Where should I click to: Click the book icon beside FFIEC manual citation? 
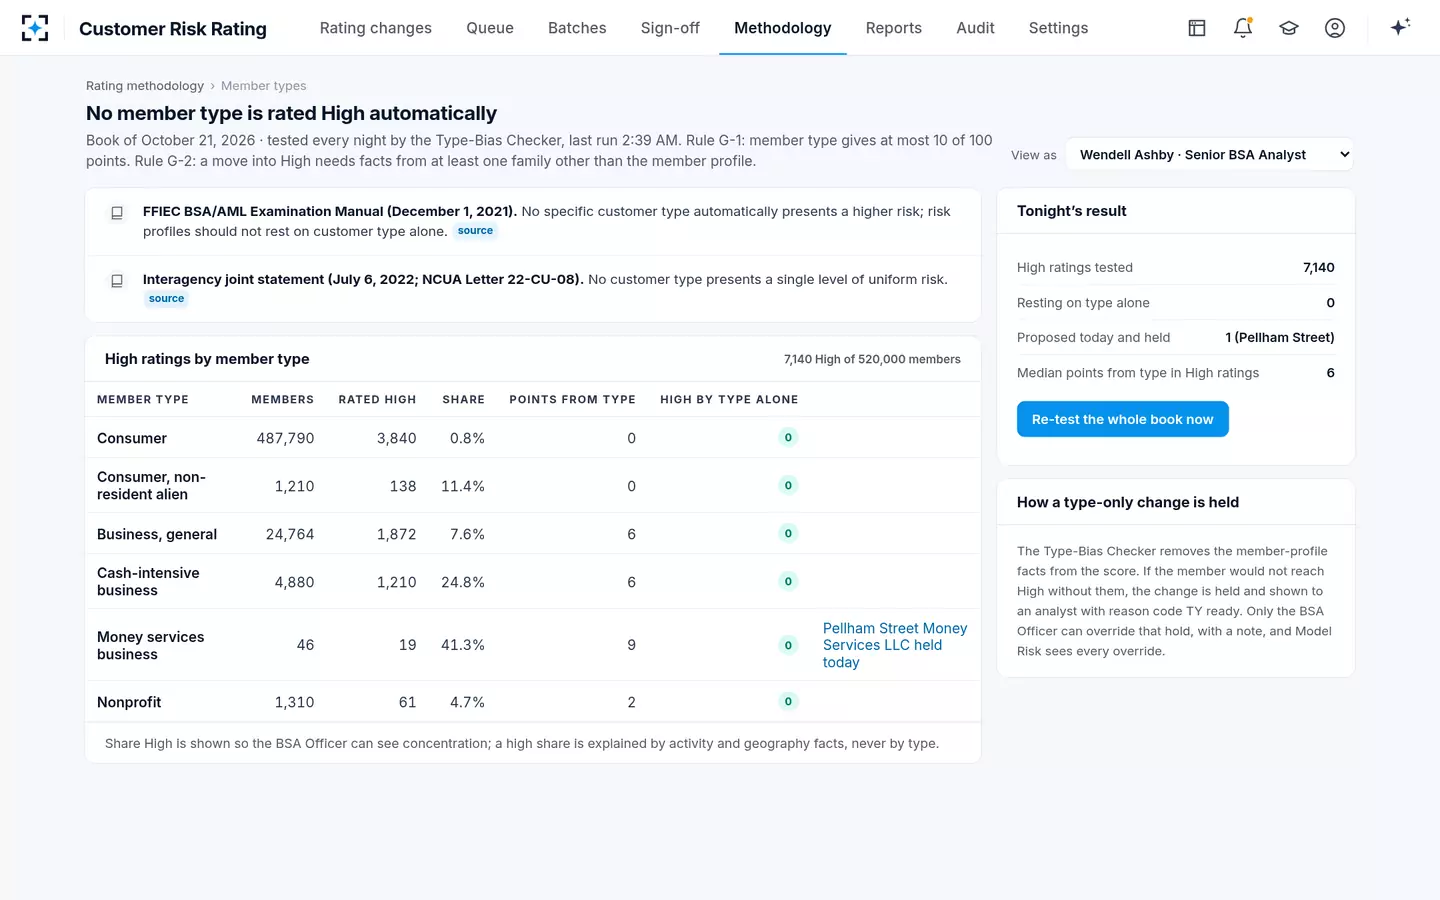click(117, 213)
